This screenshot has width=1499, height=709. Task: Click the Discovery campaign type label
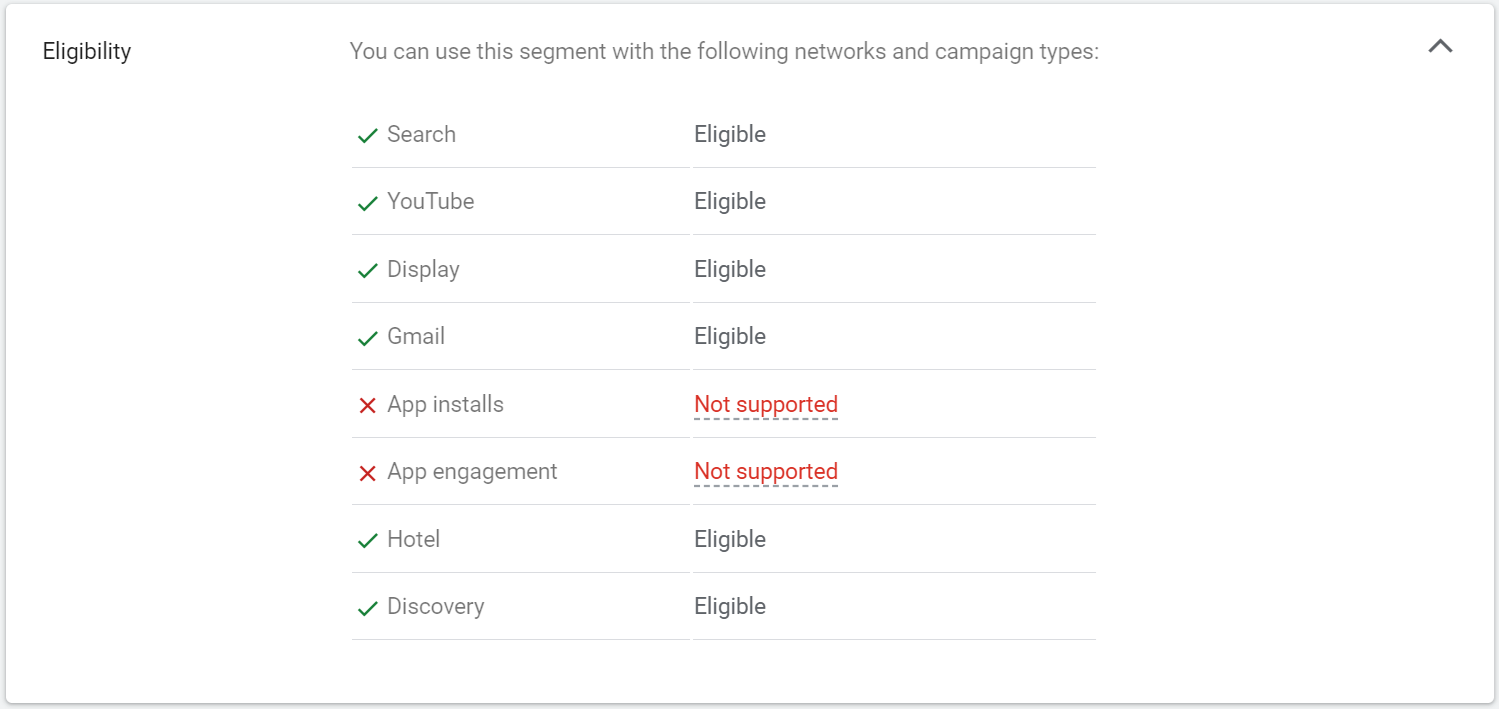pos(435,606)
